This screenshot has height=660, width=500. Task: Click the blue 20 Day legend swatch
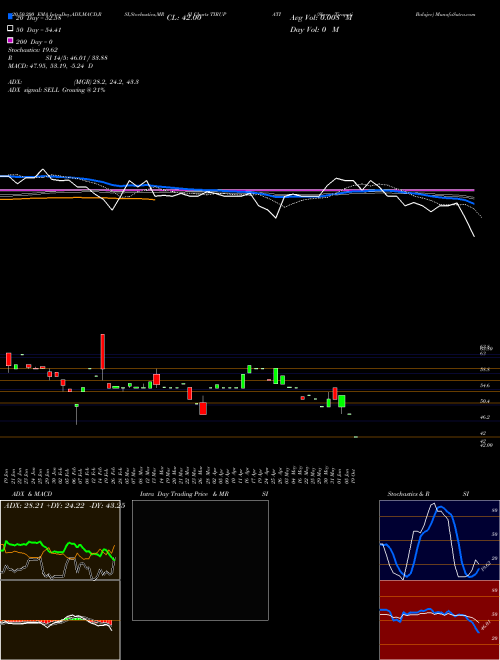10,17
